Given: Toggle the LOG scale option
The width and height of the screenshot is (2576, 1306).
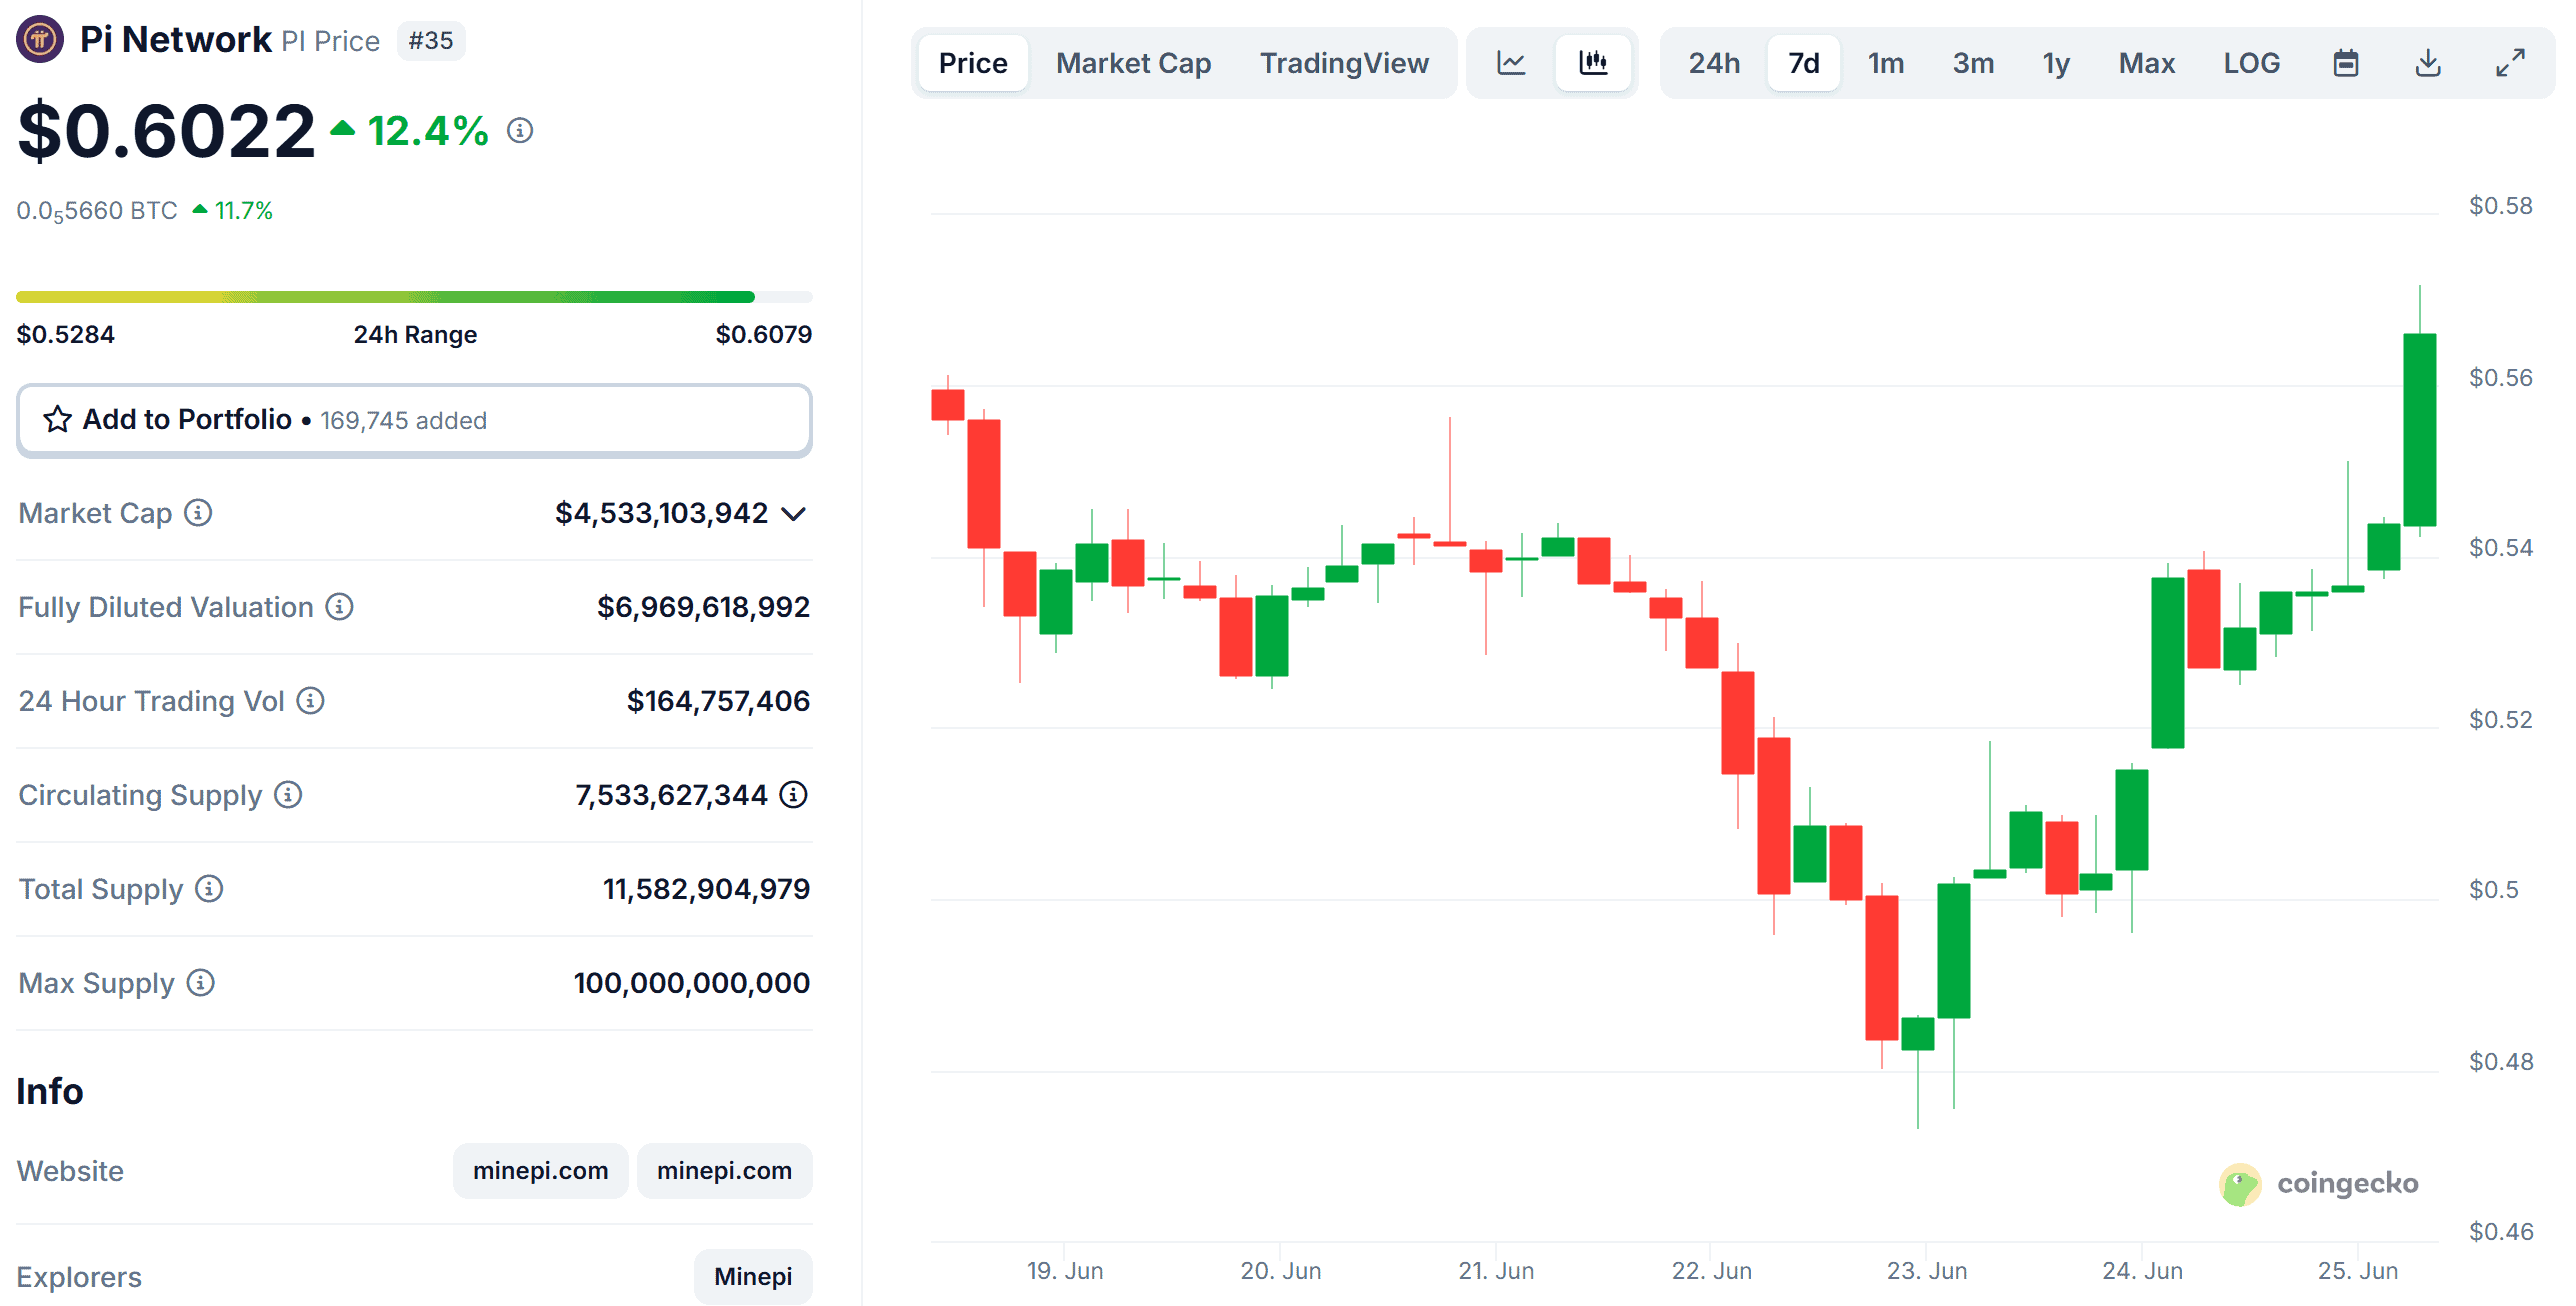Looking at the screenshot, I should pyautogui.click(x=2251, y=63).
